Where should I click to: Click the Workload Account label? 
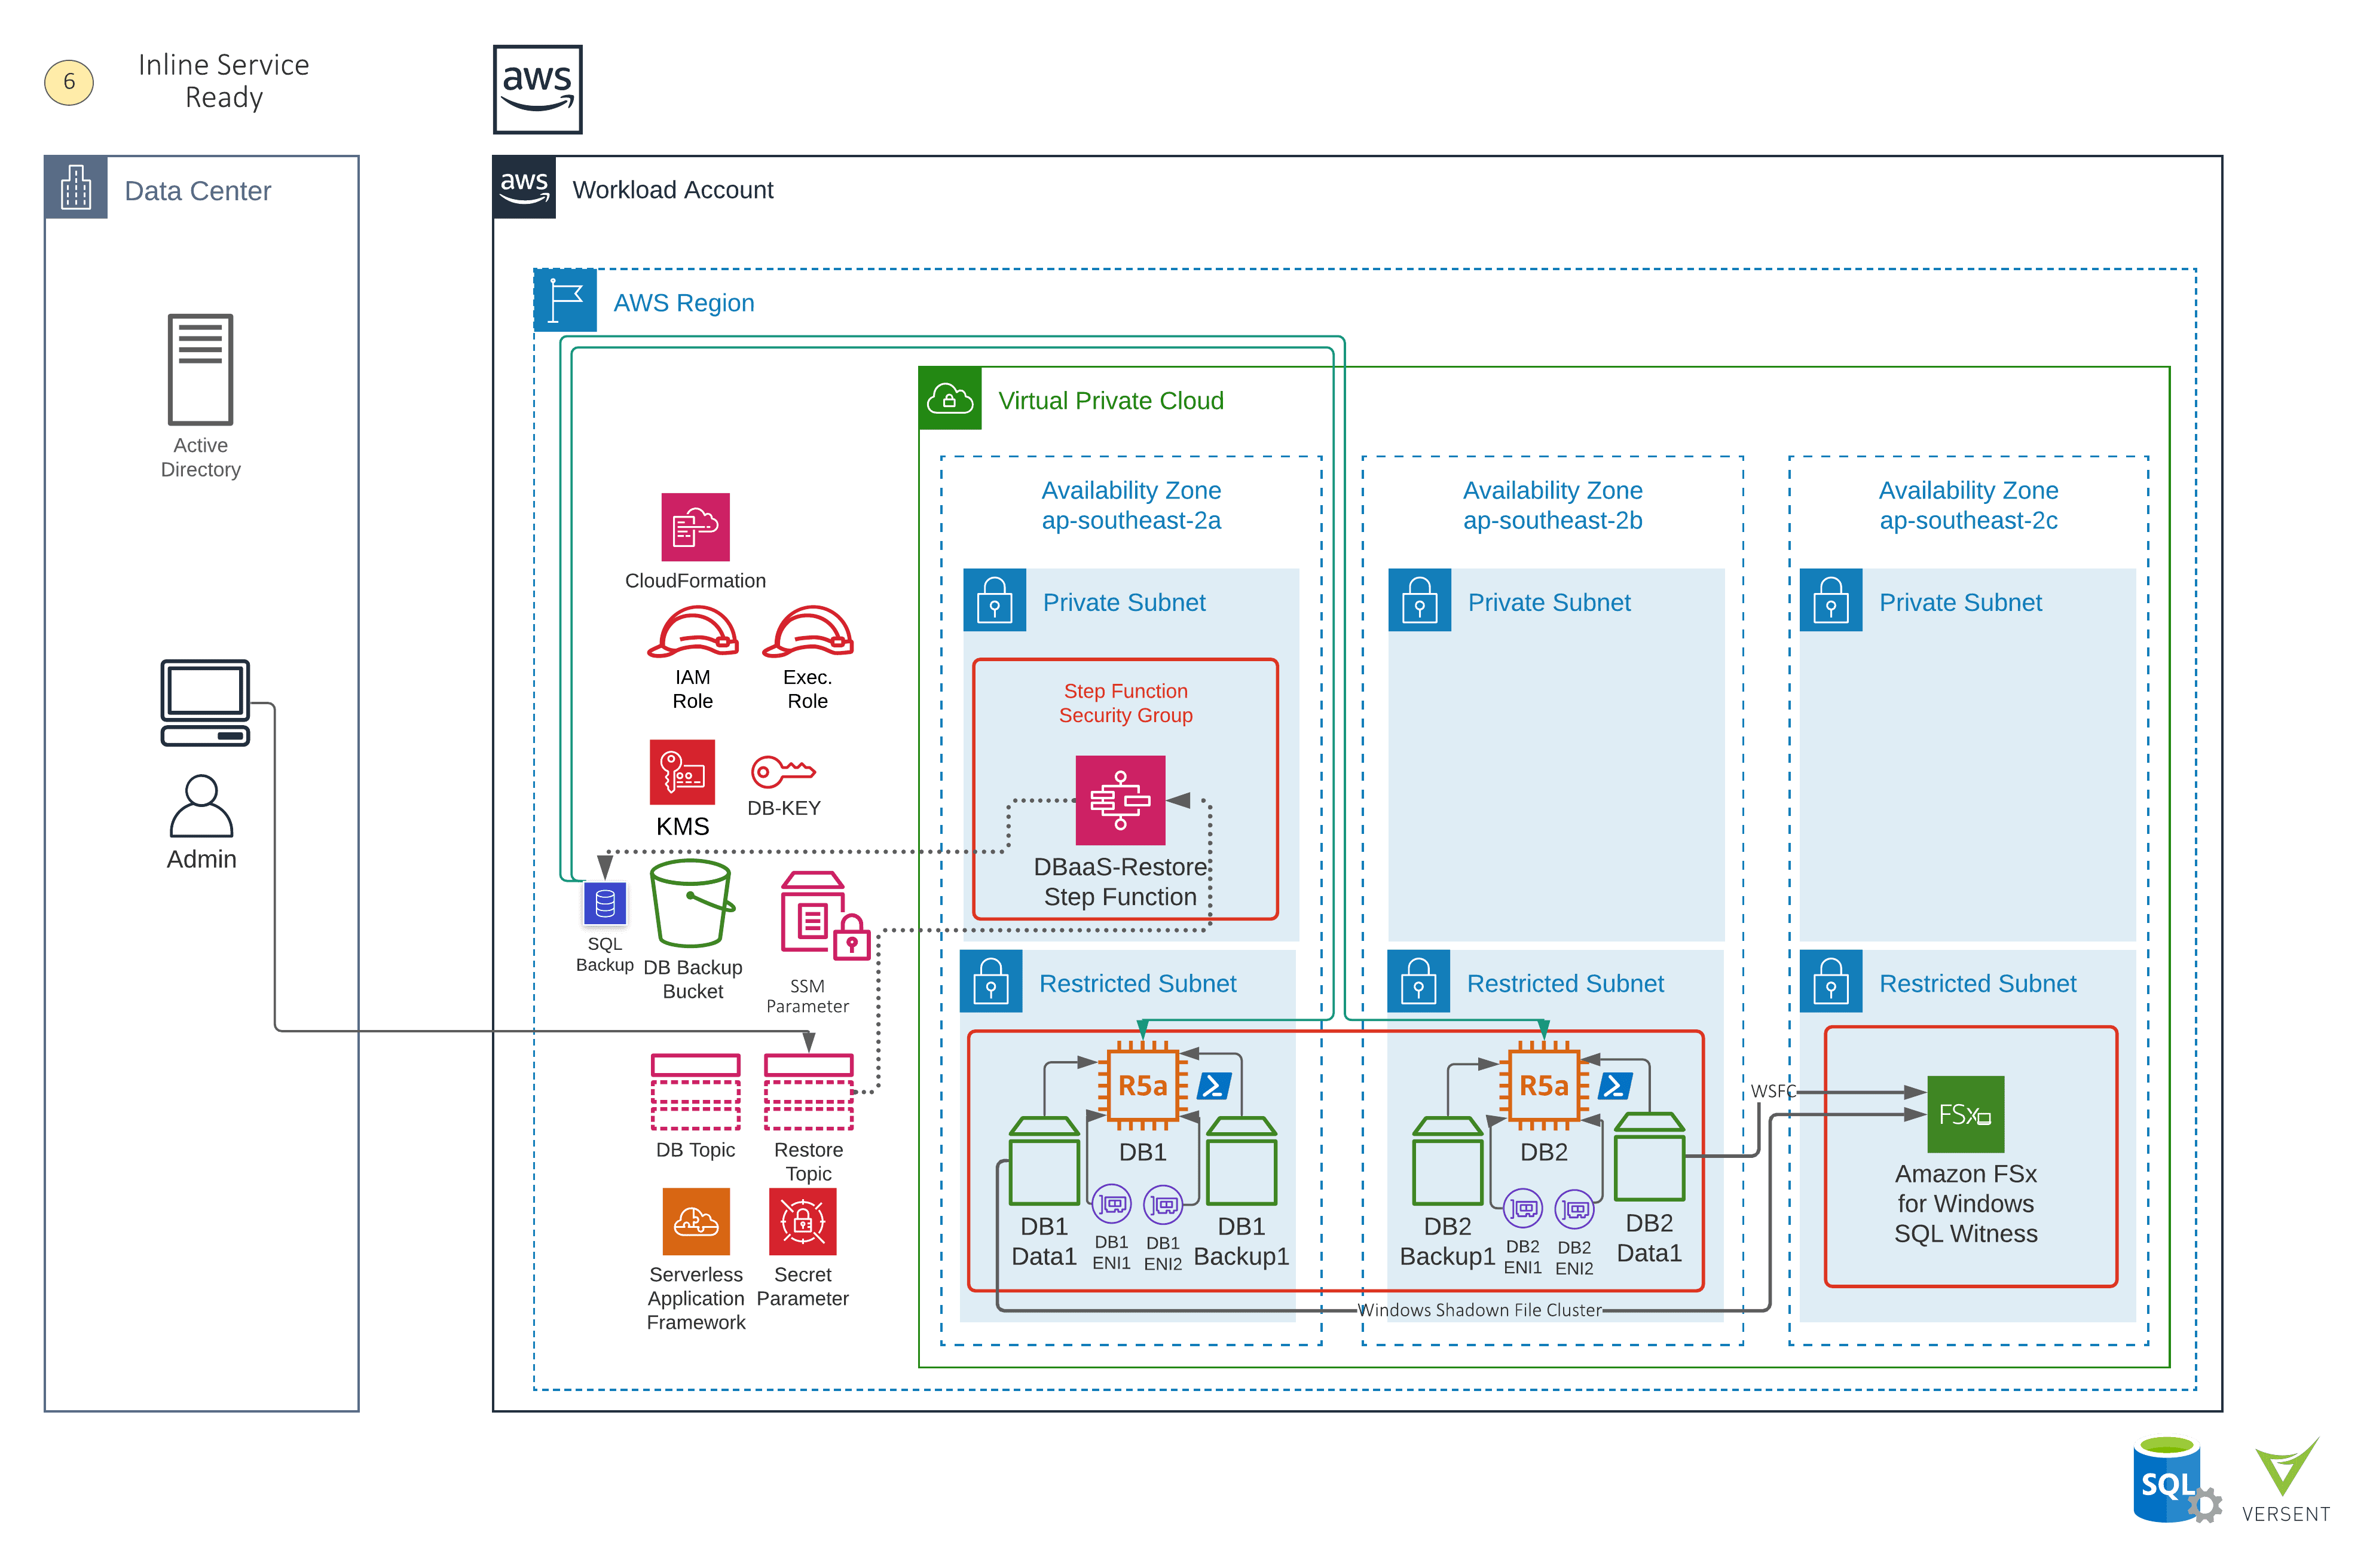click(x=673, y=190)
